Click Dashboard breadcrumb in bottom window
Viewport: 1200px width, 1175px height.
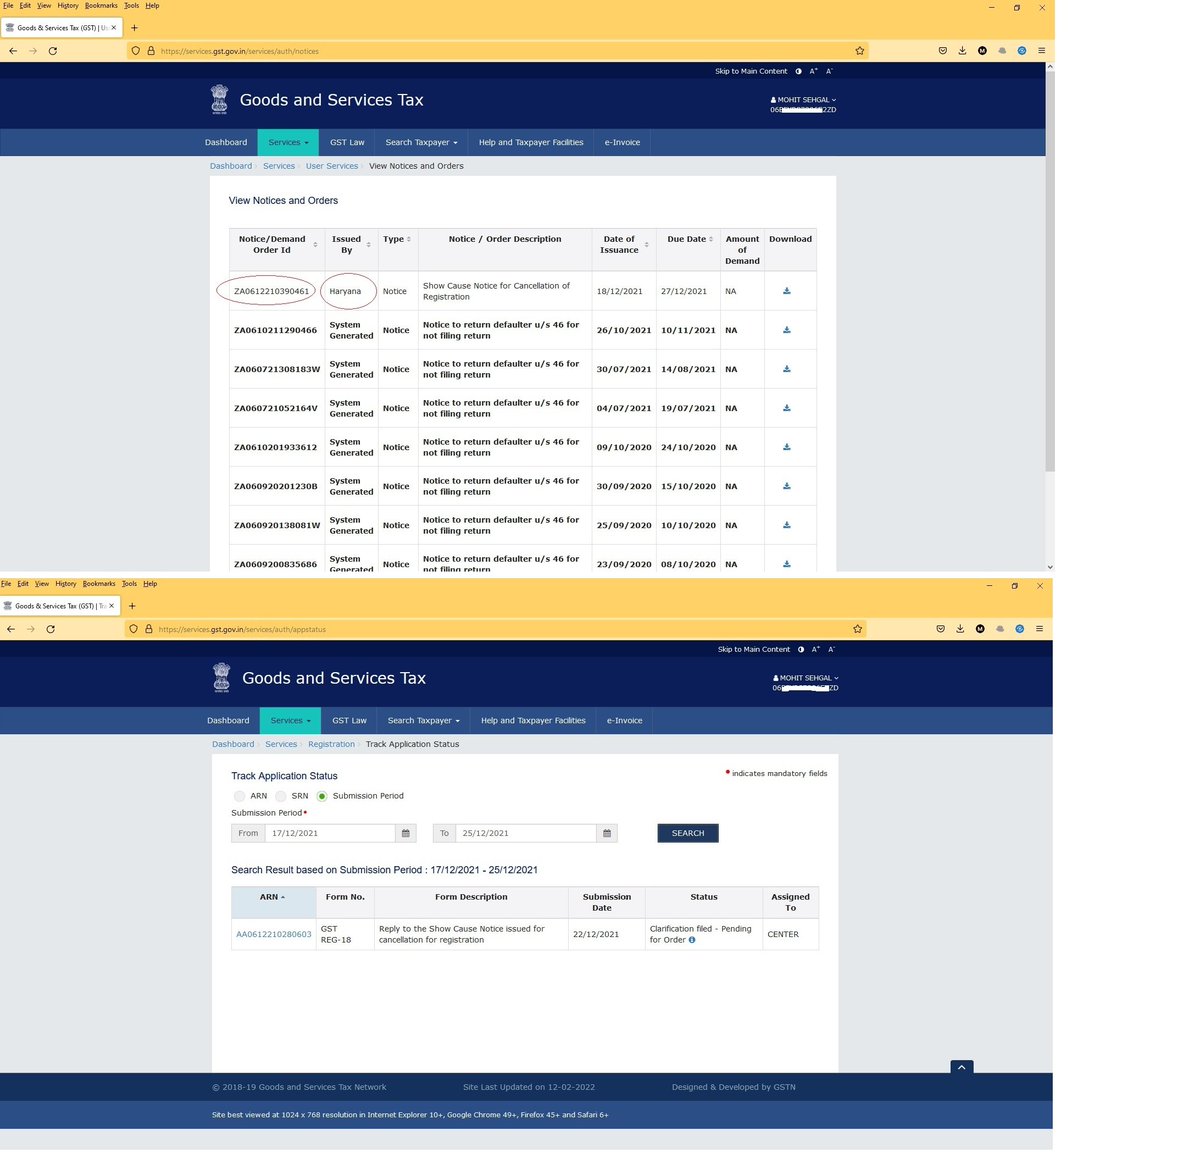233,744
